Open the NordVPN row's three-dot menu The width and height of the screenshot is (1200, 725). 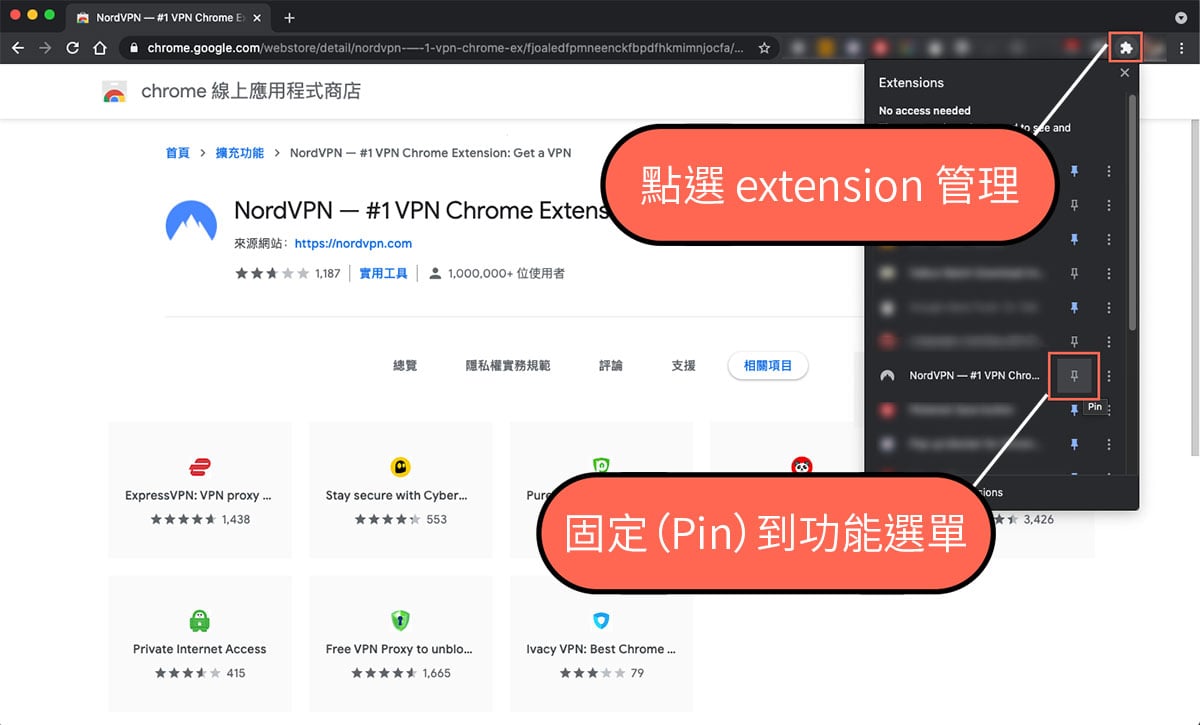(1109, 376)
